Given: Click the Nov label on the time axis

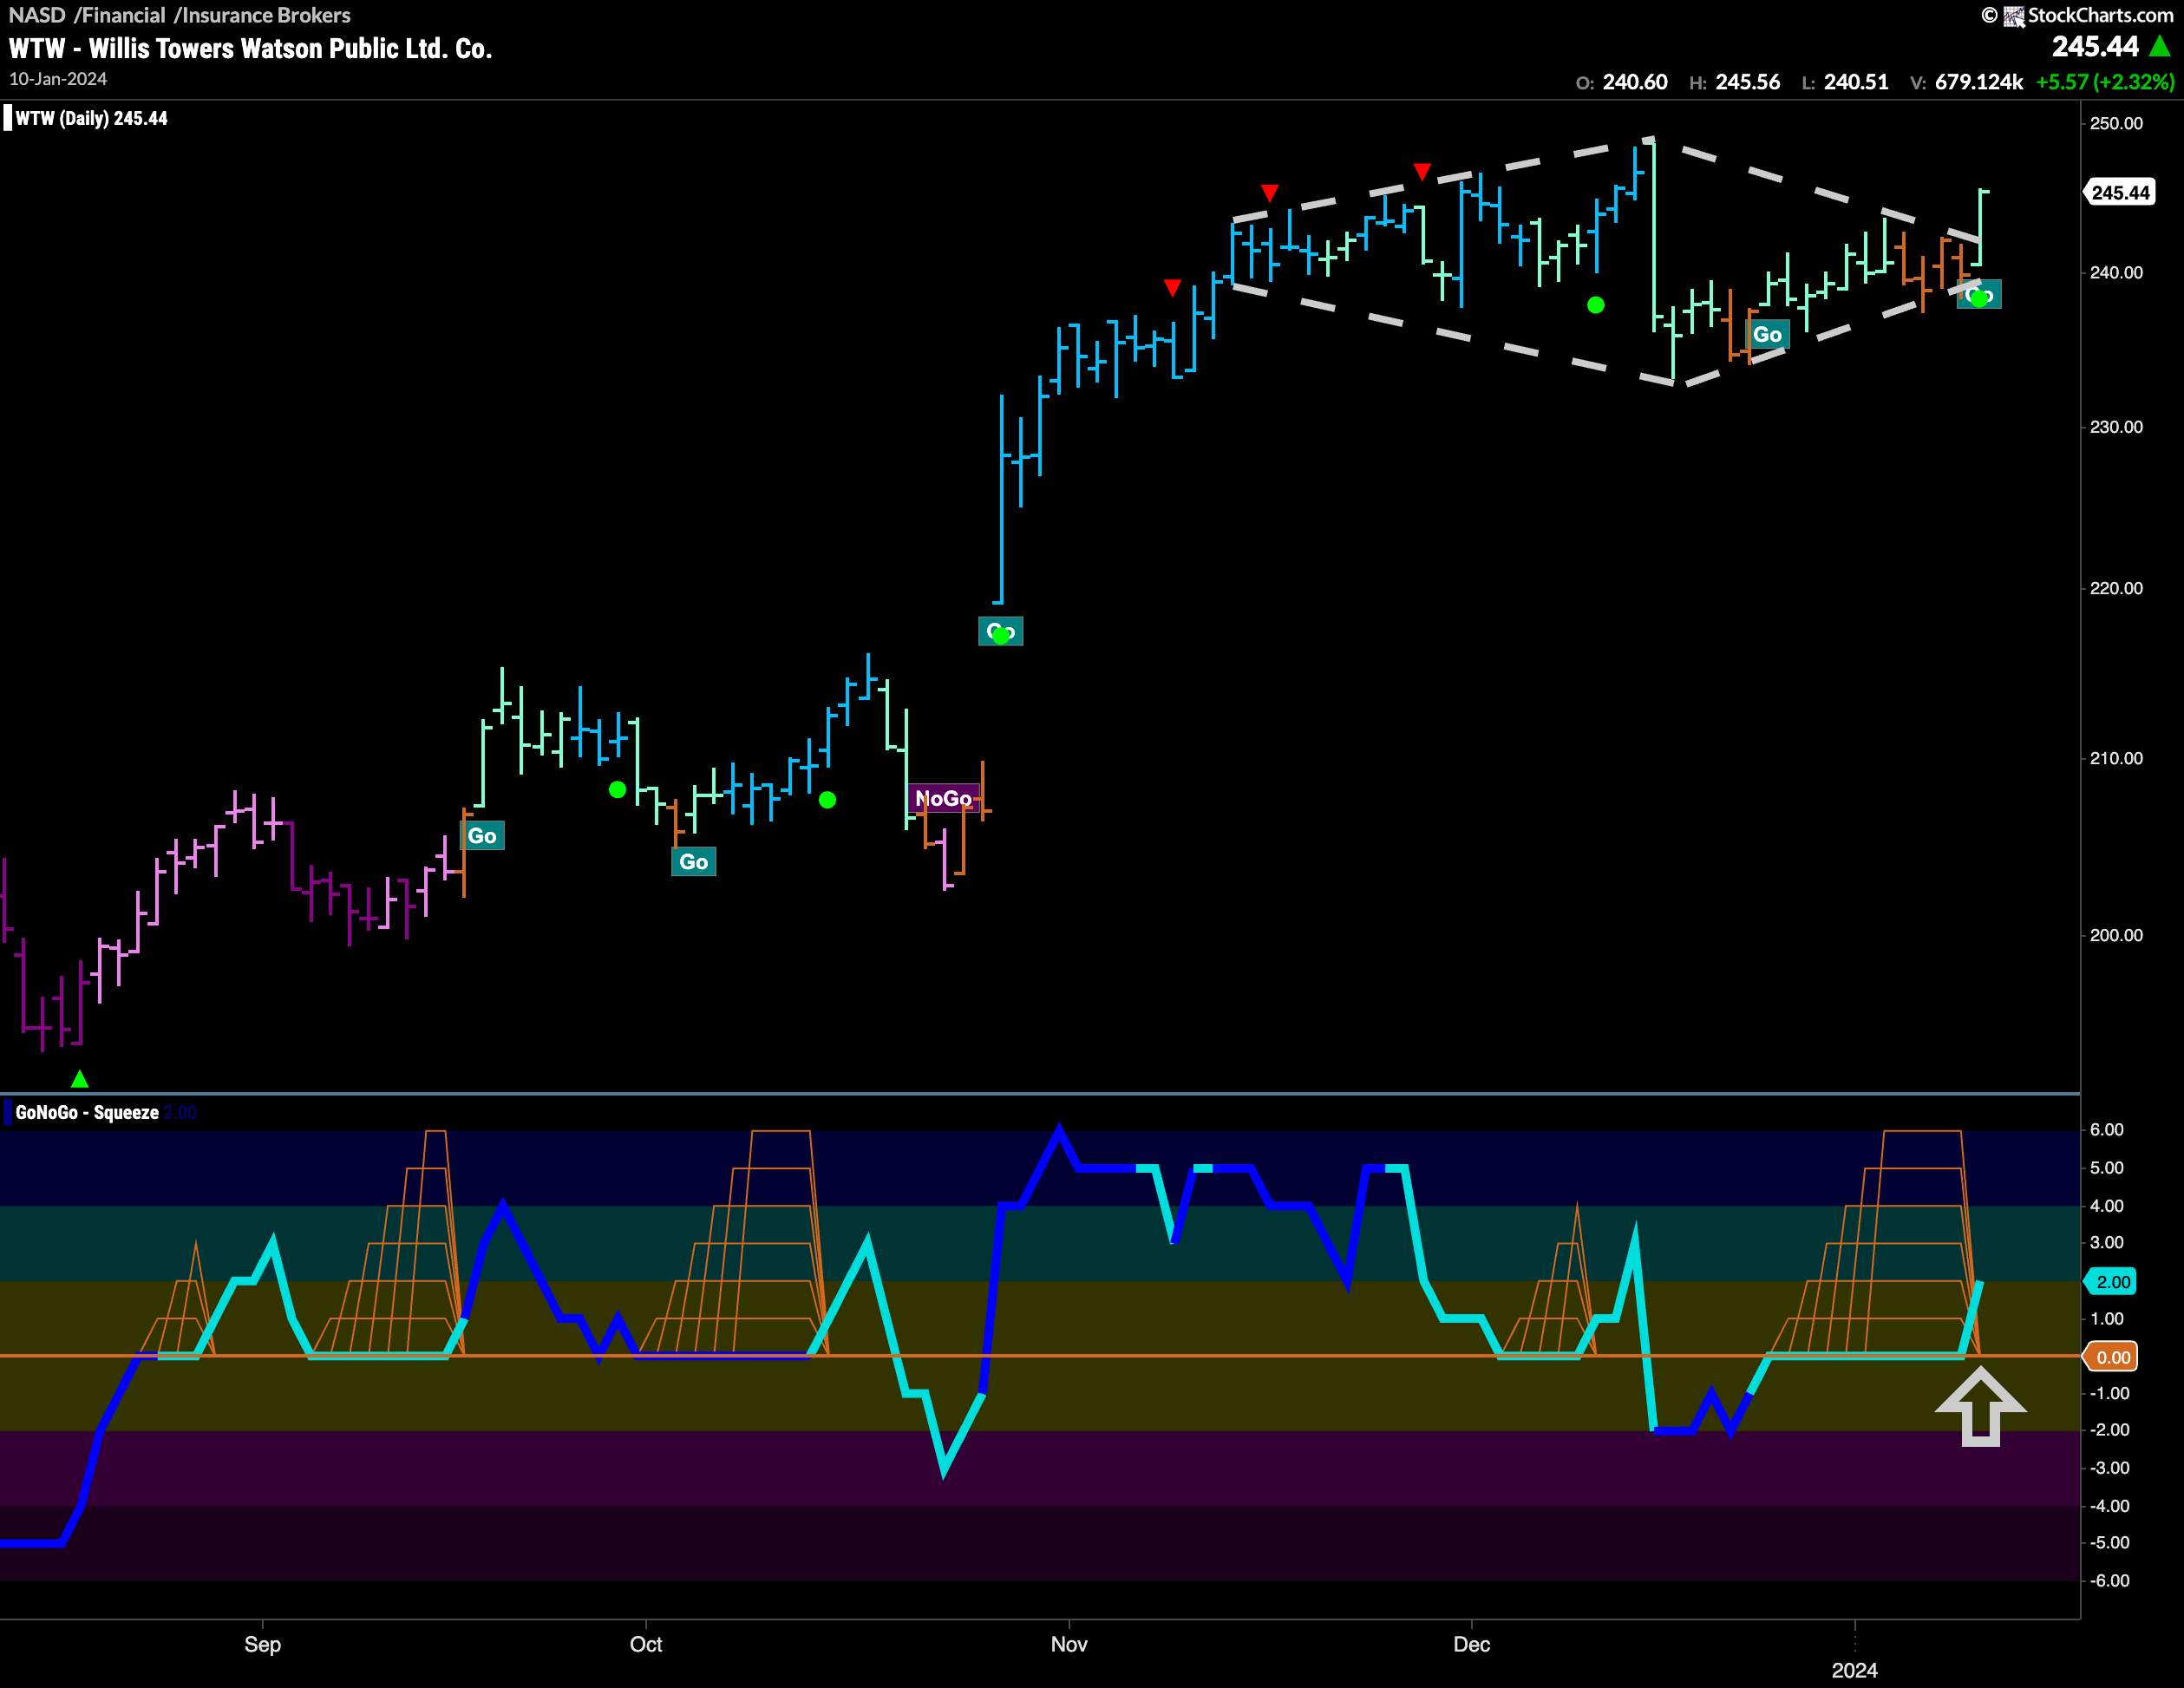Looking at the screenshot, I should [1069, 1645].
